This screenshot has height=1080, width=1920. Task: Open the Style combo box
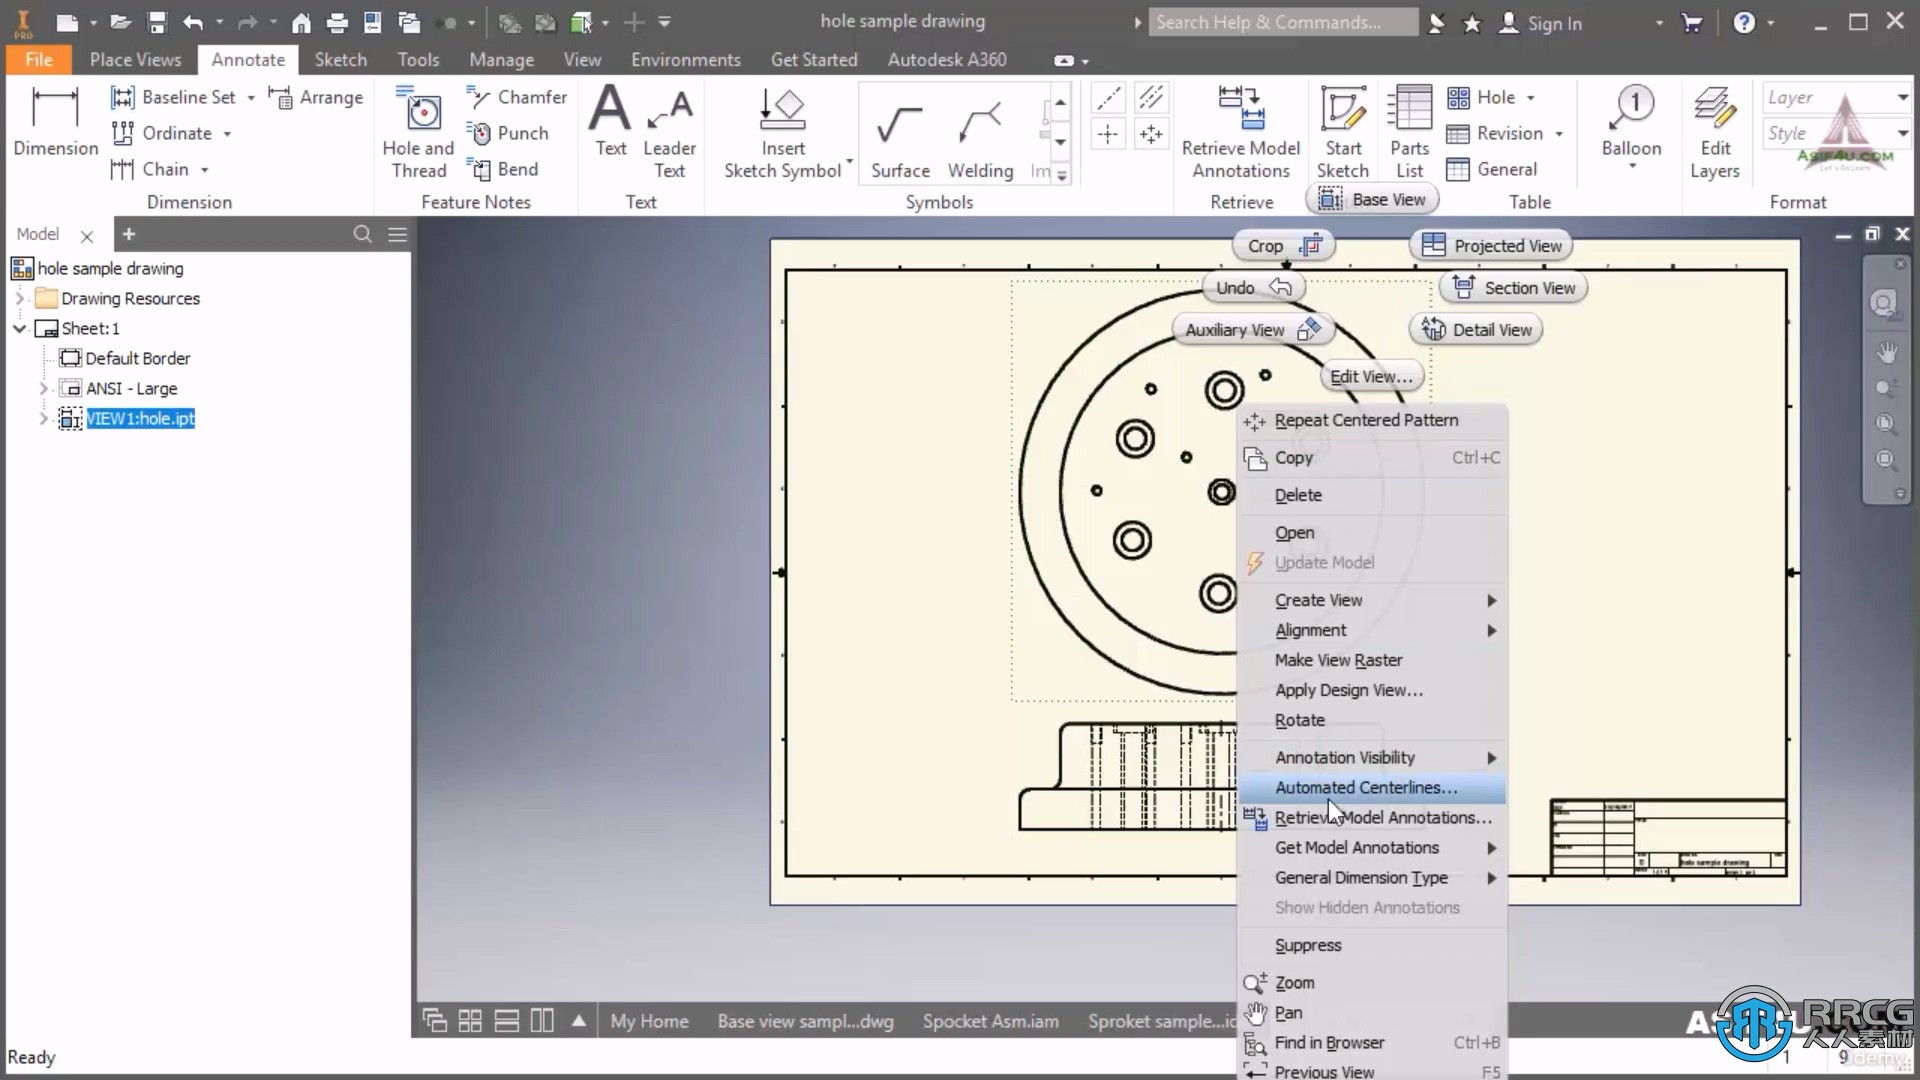[x=1836, y=133]
